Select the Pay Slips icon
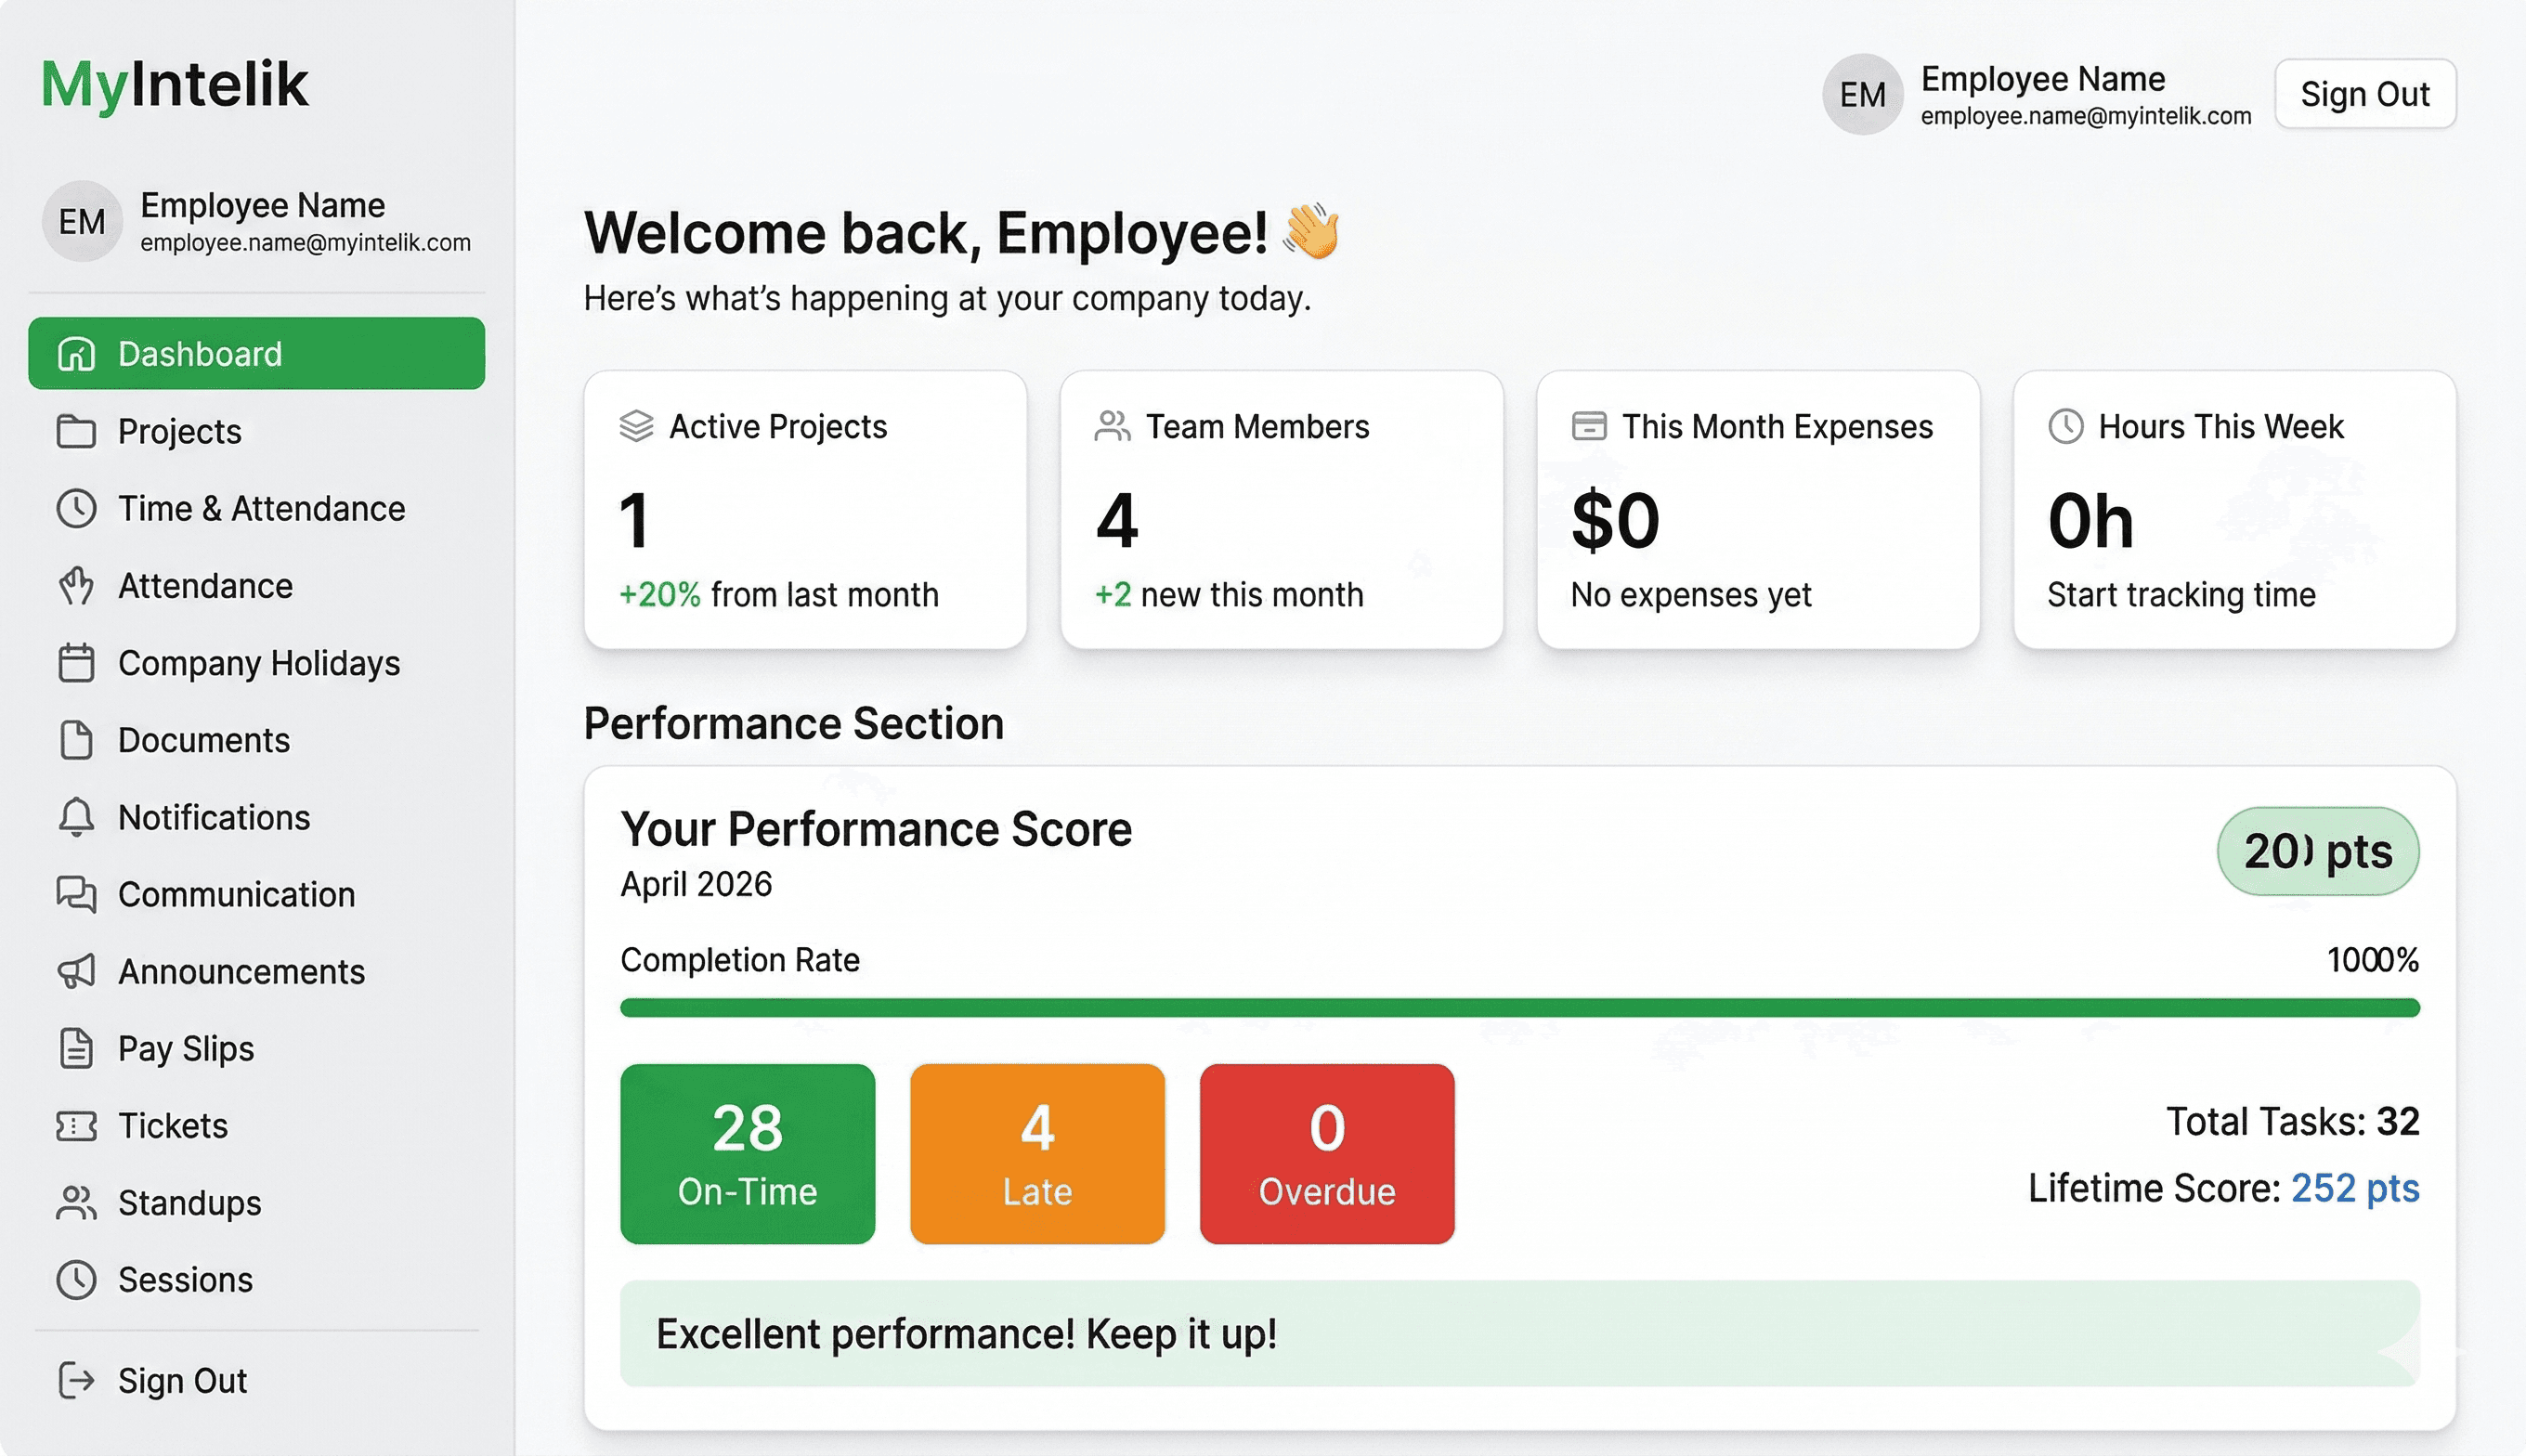 pyautogui.click(x=75, y=1048)
